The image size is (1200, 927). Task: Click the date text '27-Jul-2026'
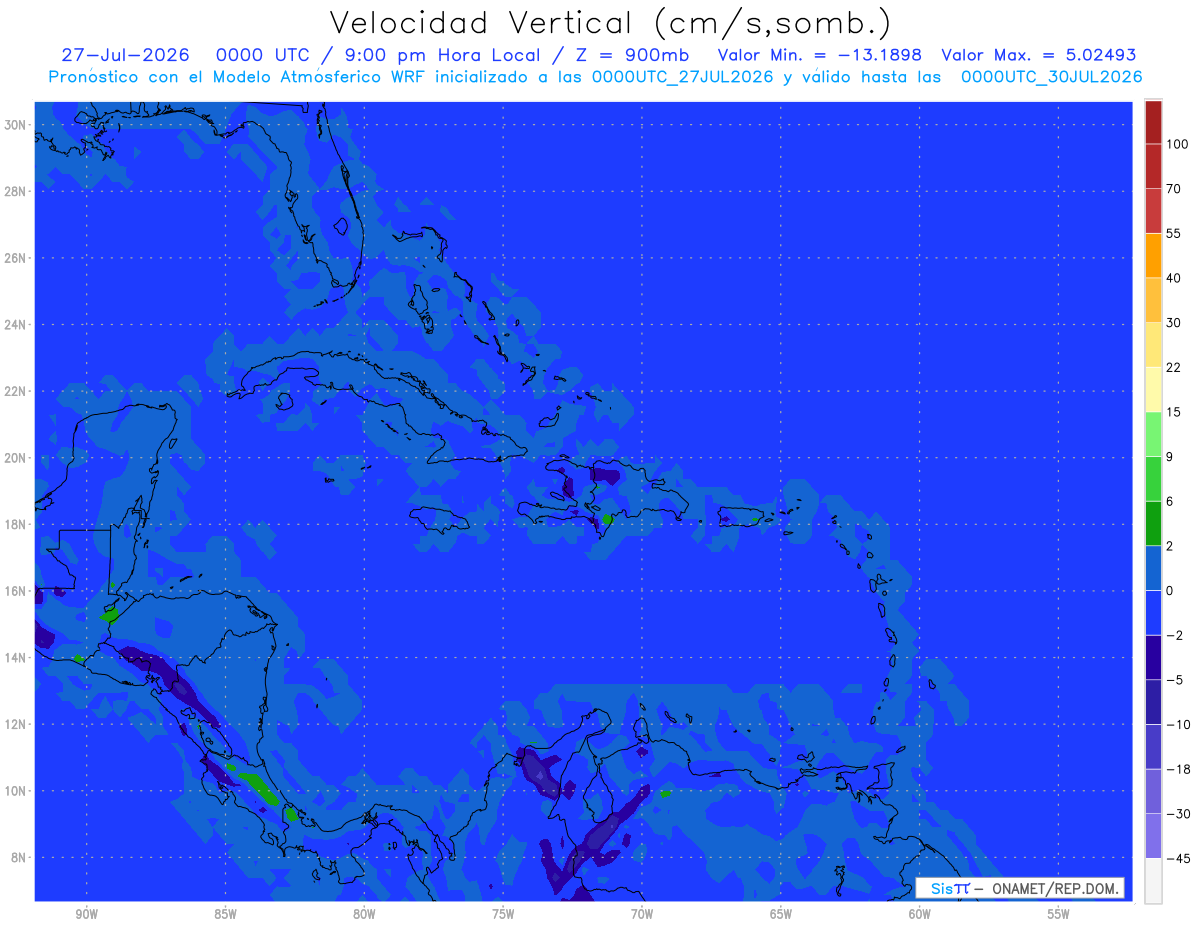[126, 55]
